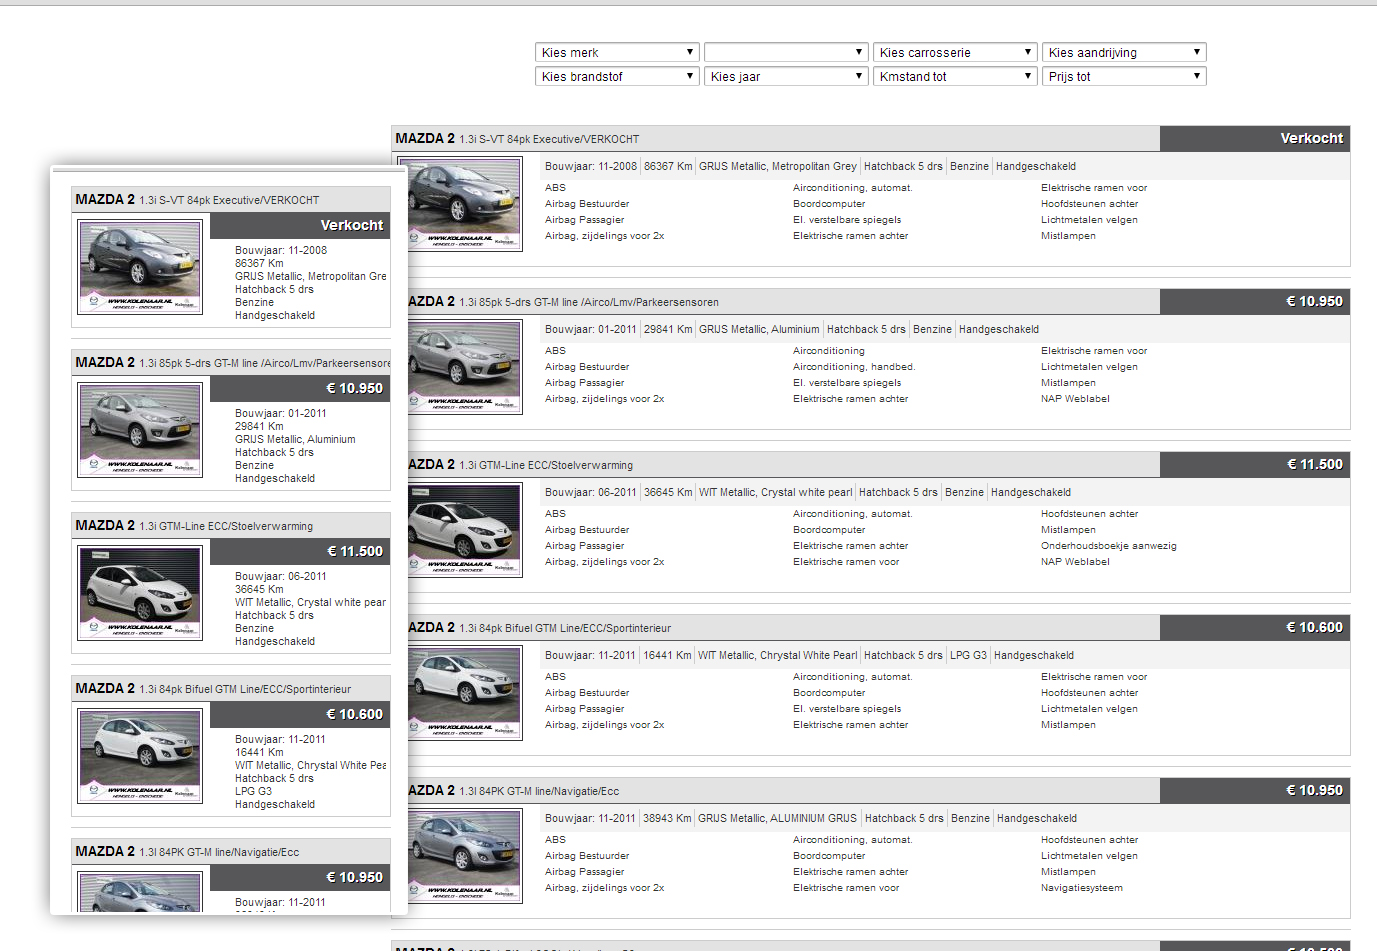1377x951 pixels.
Task: Click '86367 Km' in the wide listing
Action: (668, 167)
